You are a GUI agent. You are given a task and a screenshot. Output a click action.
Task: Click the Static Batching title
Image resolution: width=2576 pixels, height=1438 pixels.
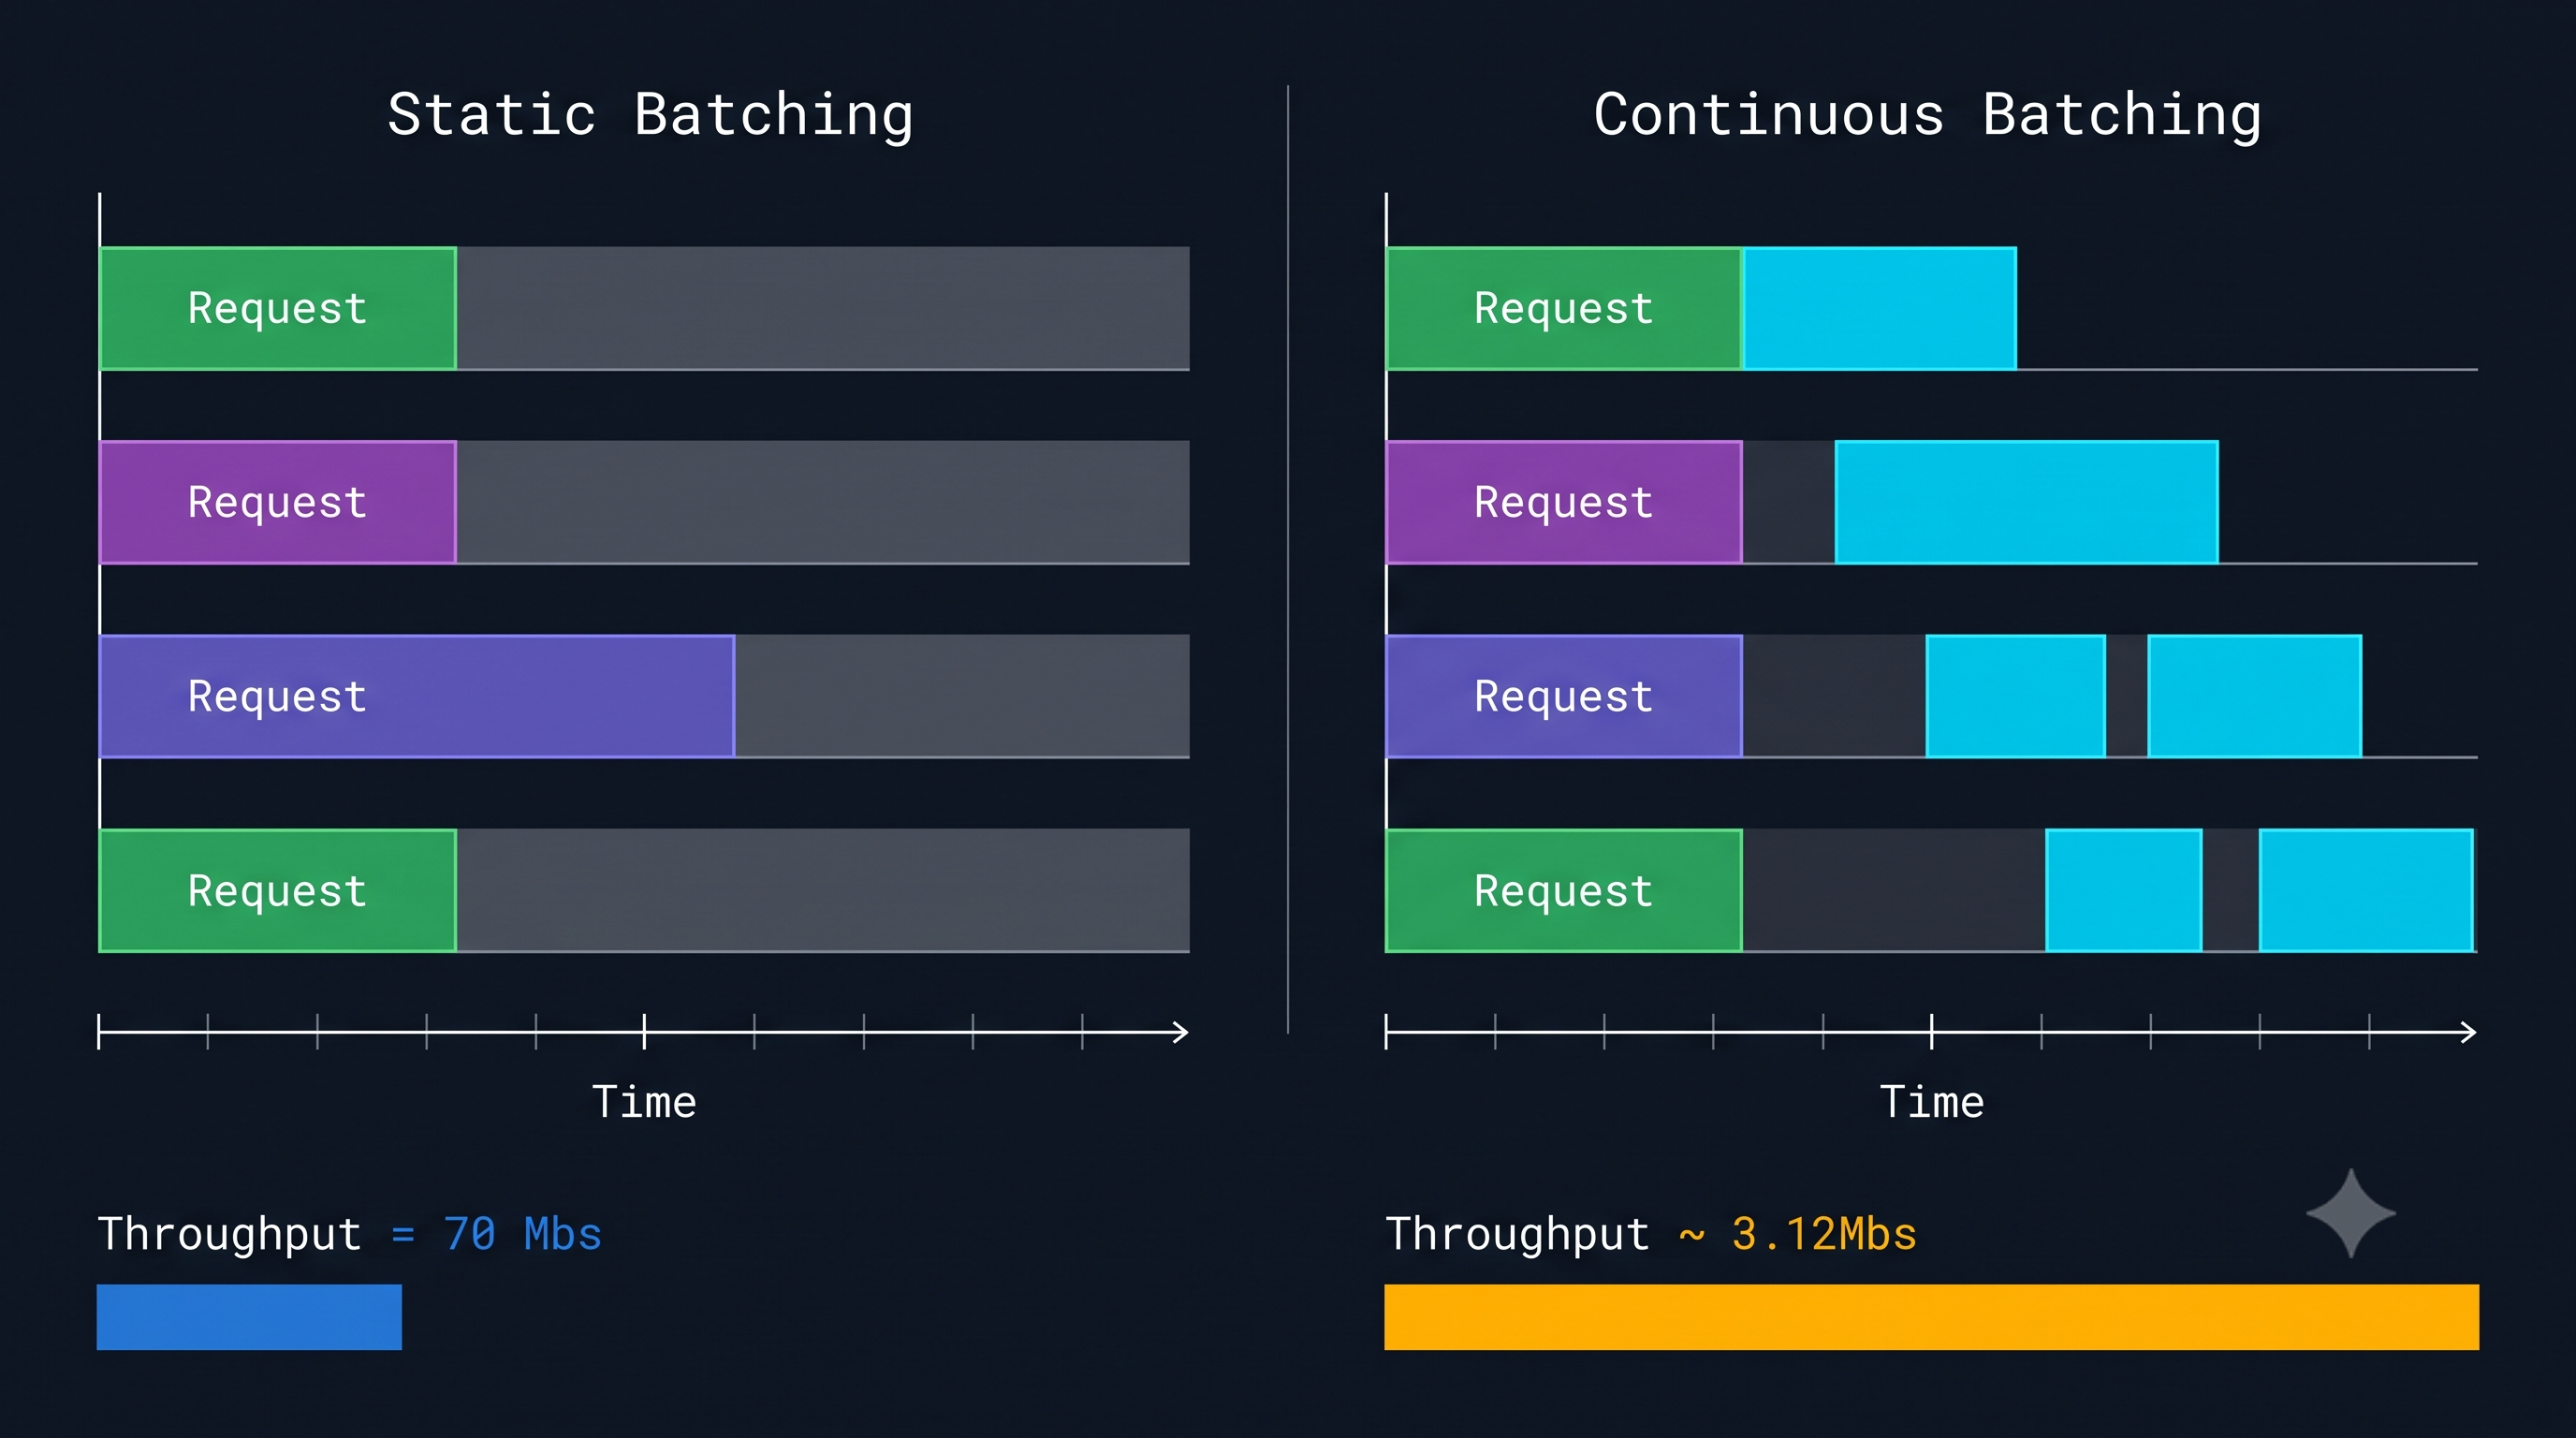click(650, 115)
